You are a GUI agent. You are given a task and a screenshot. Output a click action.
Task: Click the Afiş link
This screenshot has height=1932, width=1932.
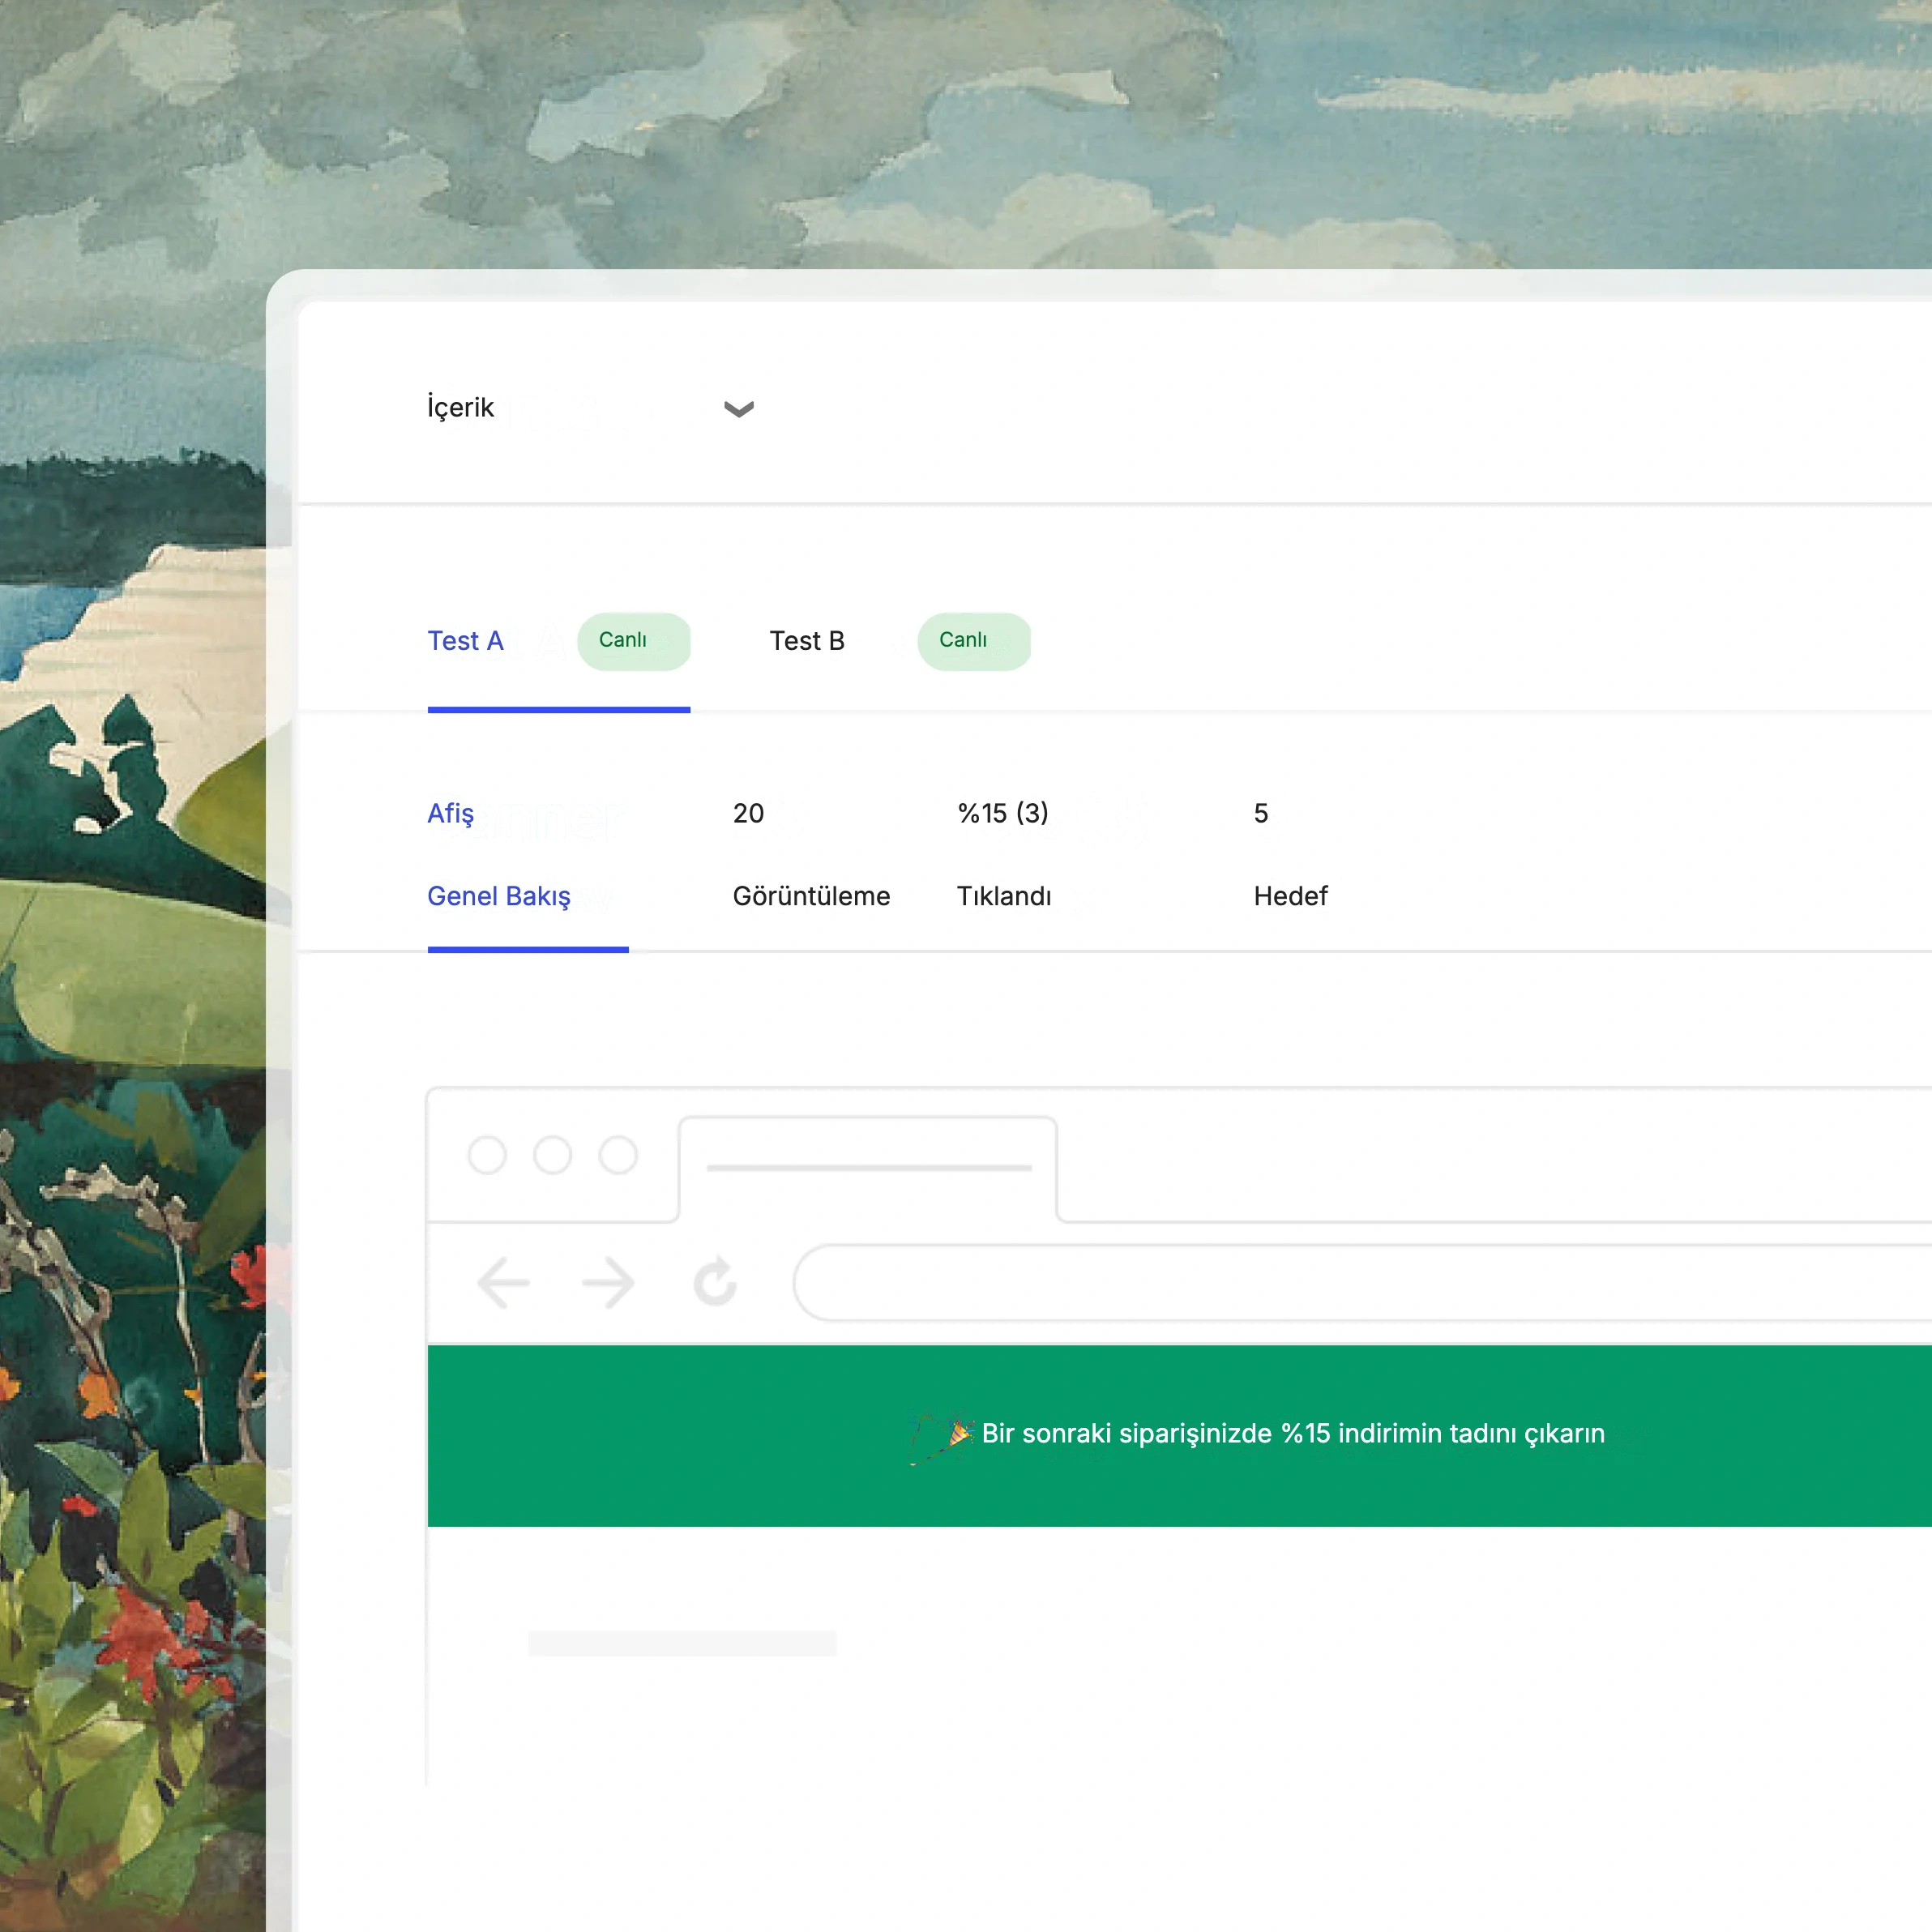450,814
